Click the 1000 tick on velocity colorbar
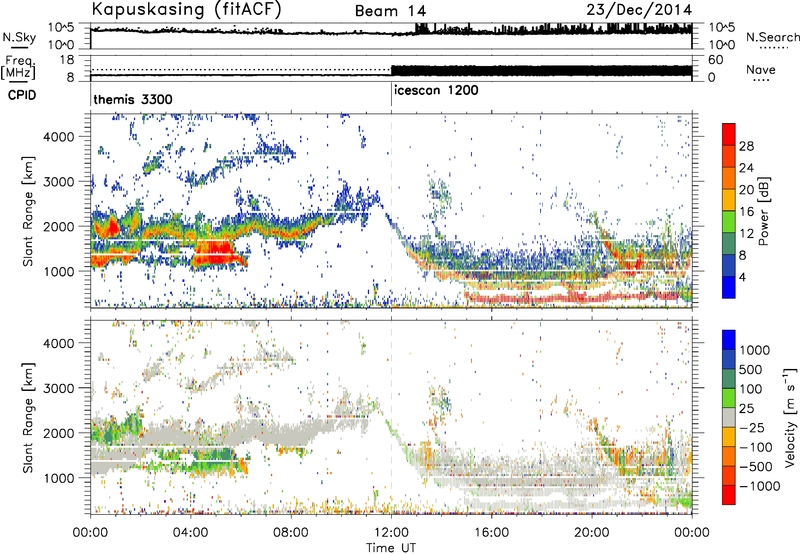This screenshot has height=554, width=800. click(755, 350)
